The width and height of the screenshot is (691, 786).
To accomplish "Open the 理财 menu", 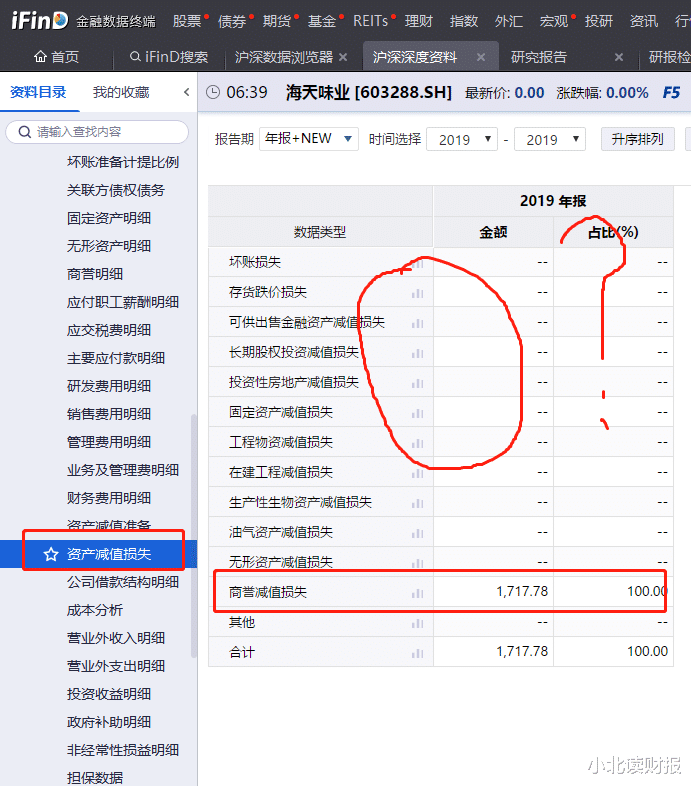I will 419,21.
